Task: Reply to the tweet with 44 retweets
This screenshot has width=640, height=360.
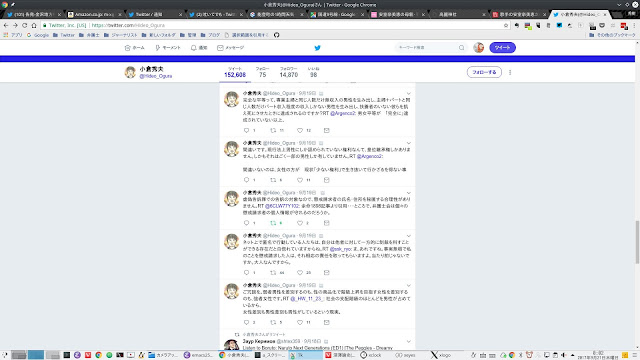Action: click(246, 273)
